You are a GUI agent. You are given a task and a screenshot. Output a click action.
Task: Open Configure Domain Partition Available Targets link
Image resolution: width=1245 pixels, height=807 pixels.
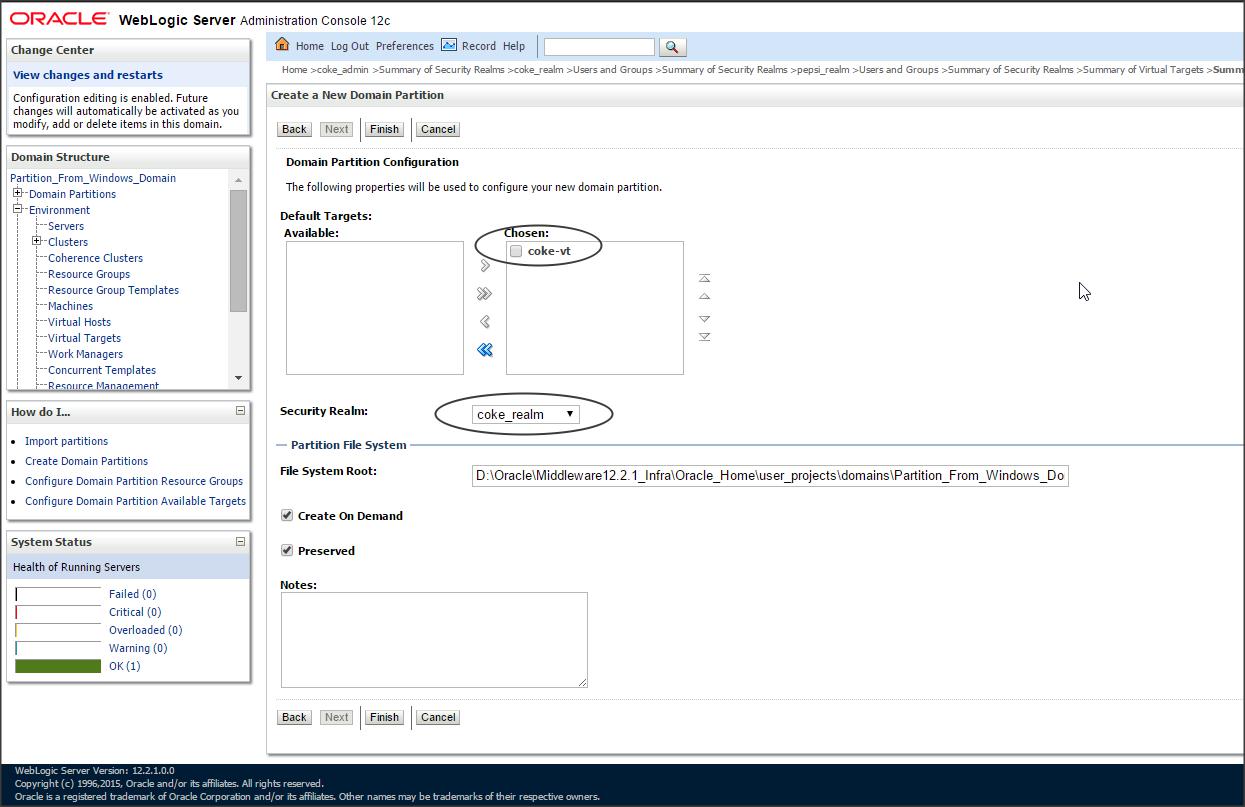coord(135,501)
